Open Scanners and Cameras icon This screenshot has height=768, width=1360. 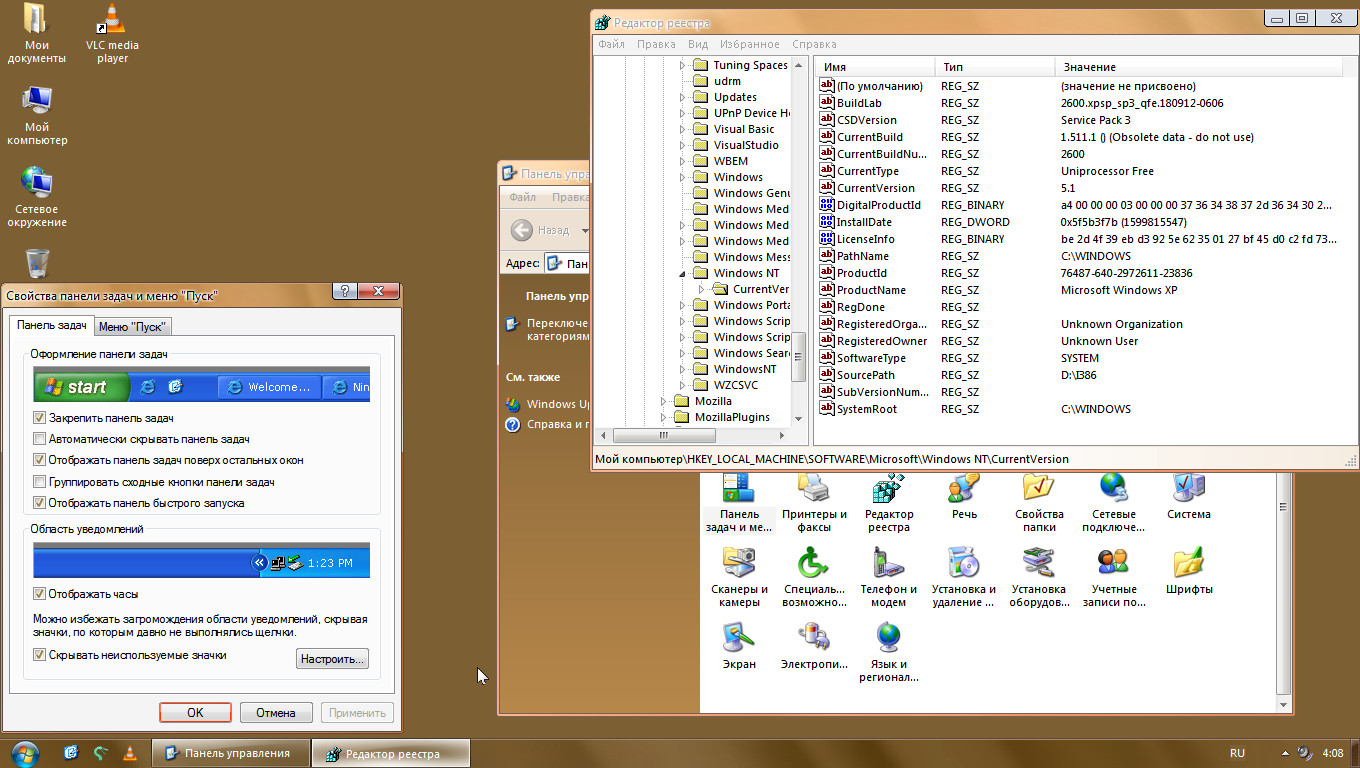pos(739,577)
